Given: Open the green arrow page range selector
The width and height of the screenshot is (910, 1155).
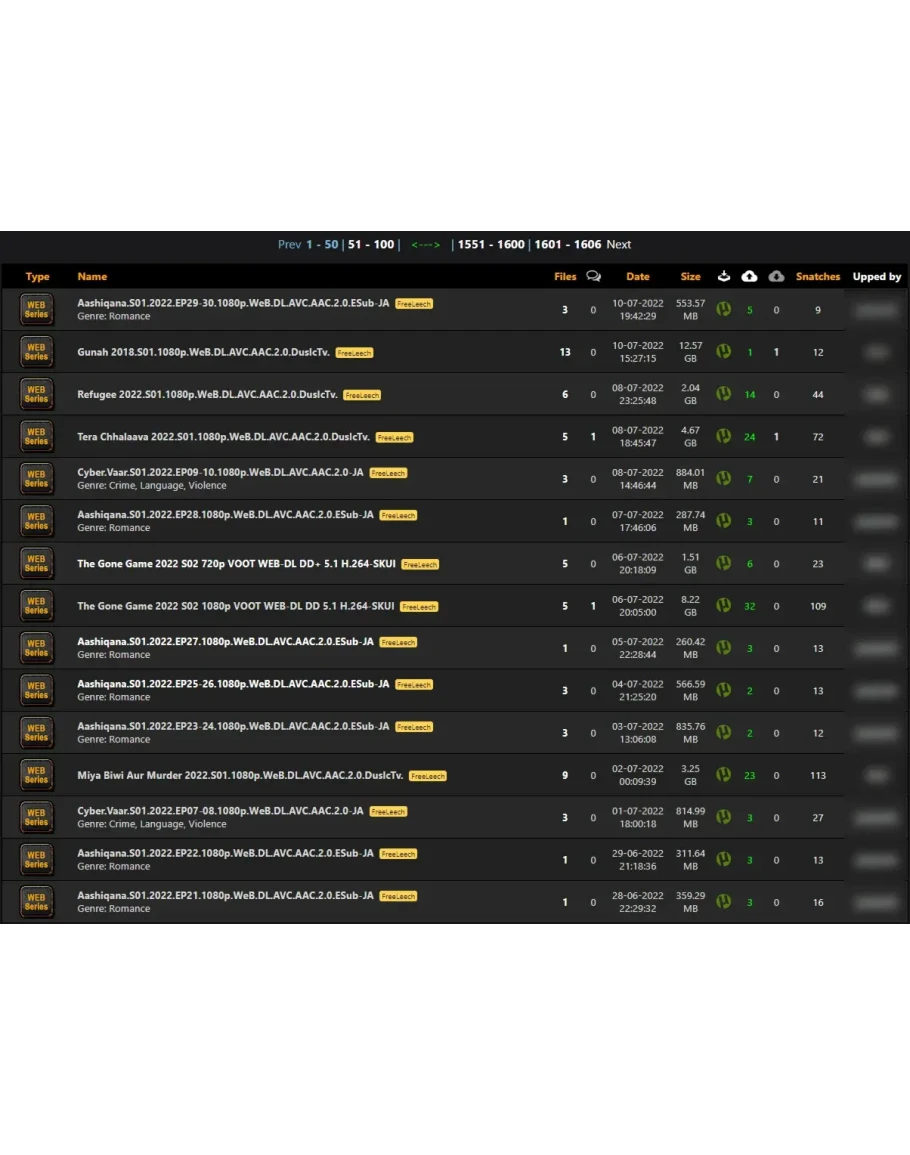Looking at the screenshot, I should click(425, 245).
